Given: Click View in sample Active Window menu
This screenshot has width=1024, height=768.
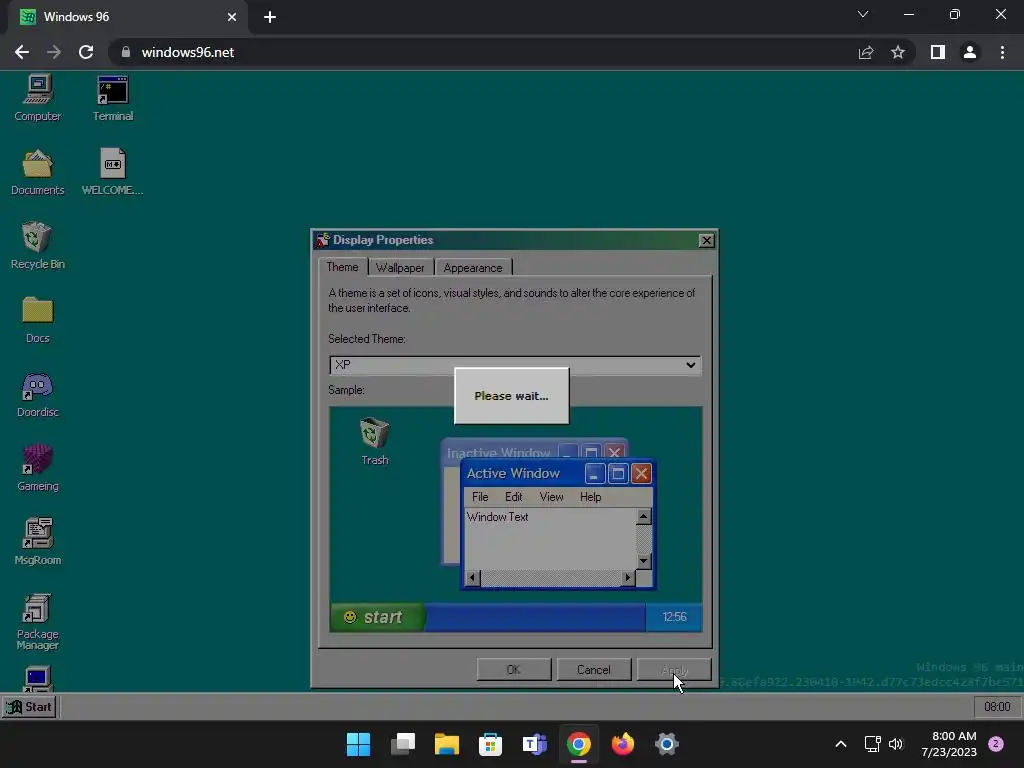Looking at the screenshot, I should click(551, 497).
